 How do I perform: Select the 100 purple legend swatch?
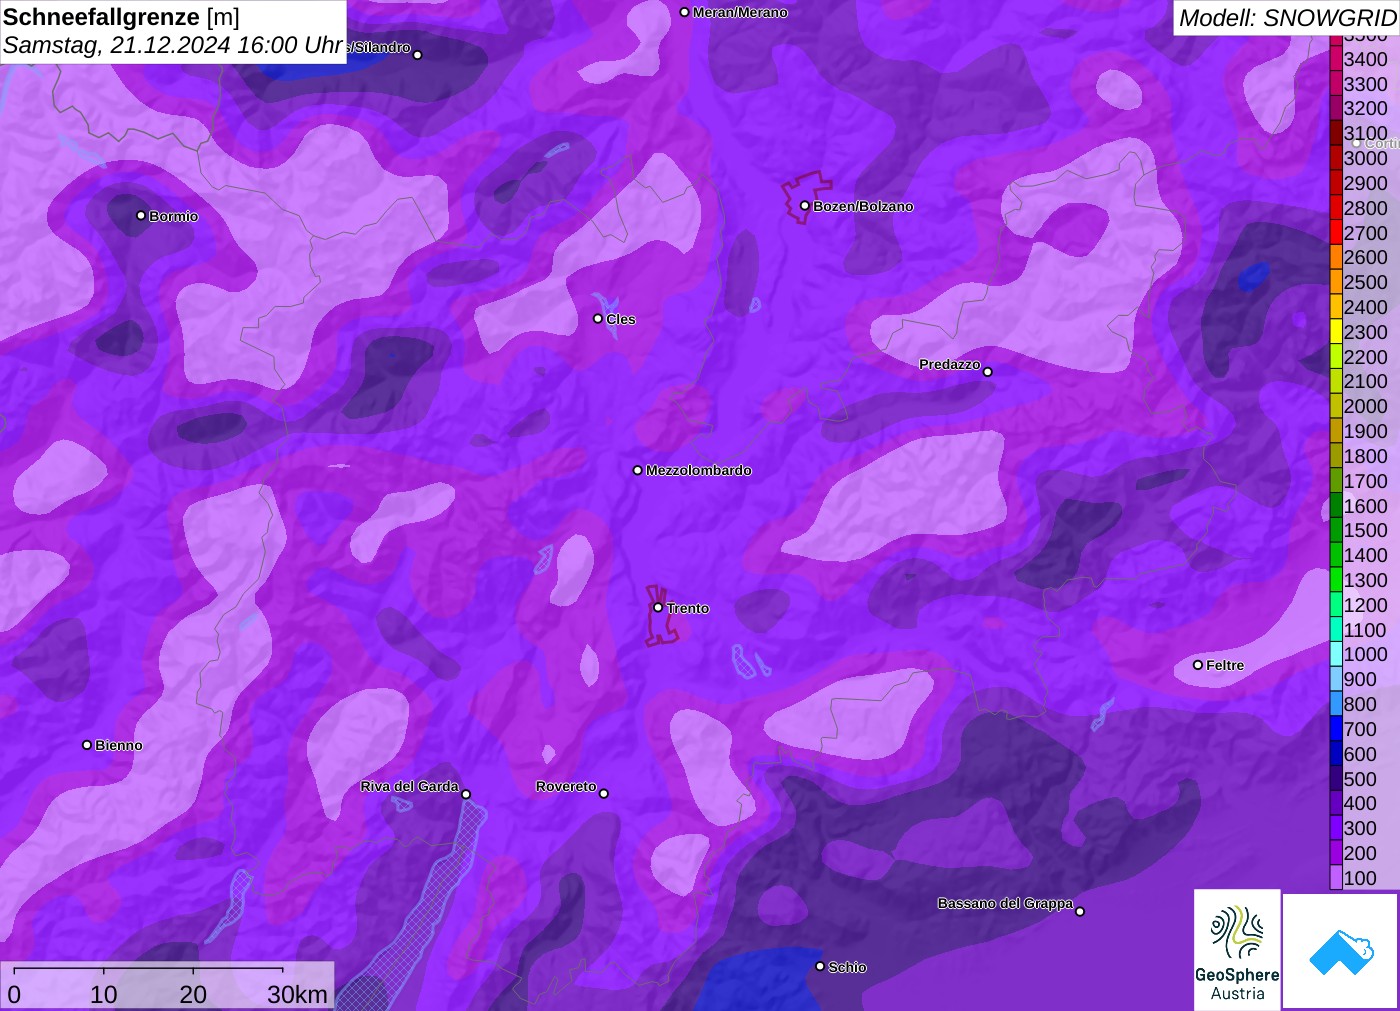point(1336,878)
